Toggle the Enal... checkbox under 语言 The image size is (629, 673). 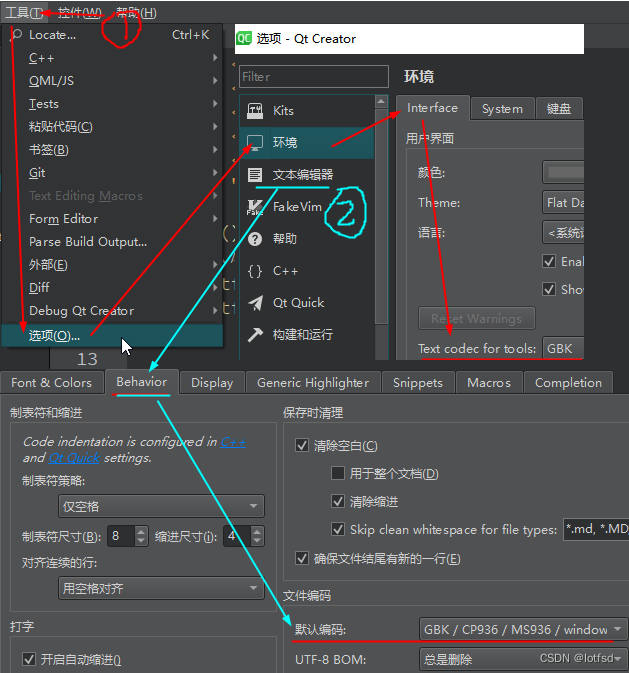pos(549,261)
